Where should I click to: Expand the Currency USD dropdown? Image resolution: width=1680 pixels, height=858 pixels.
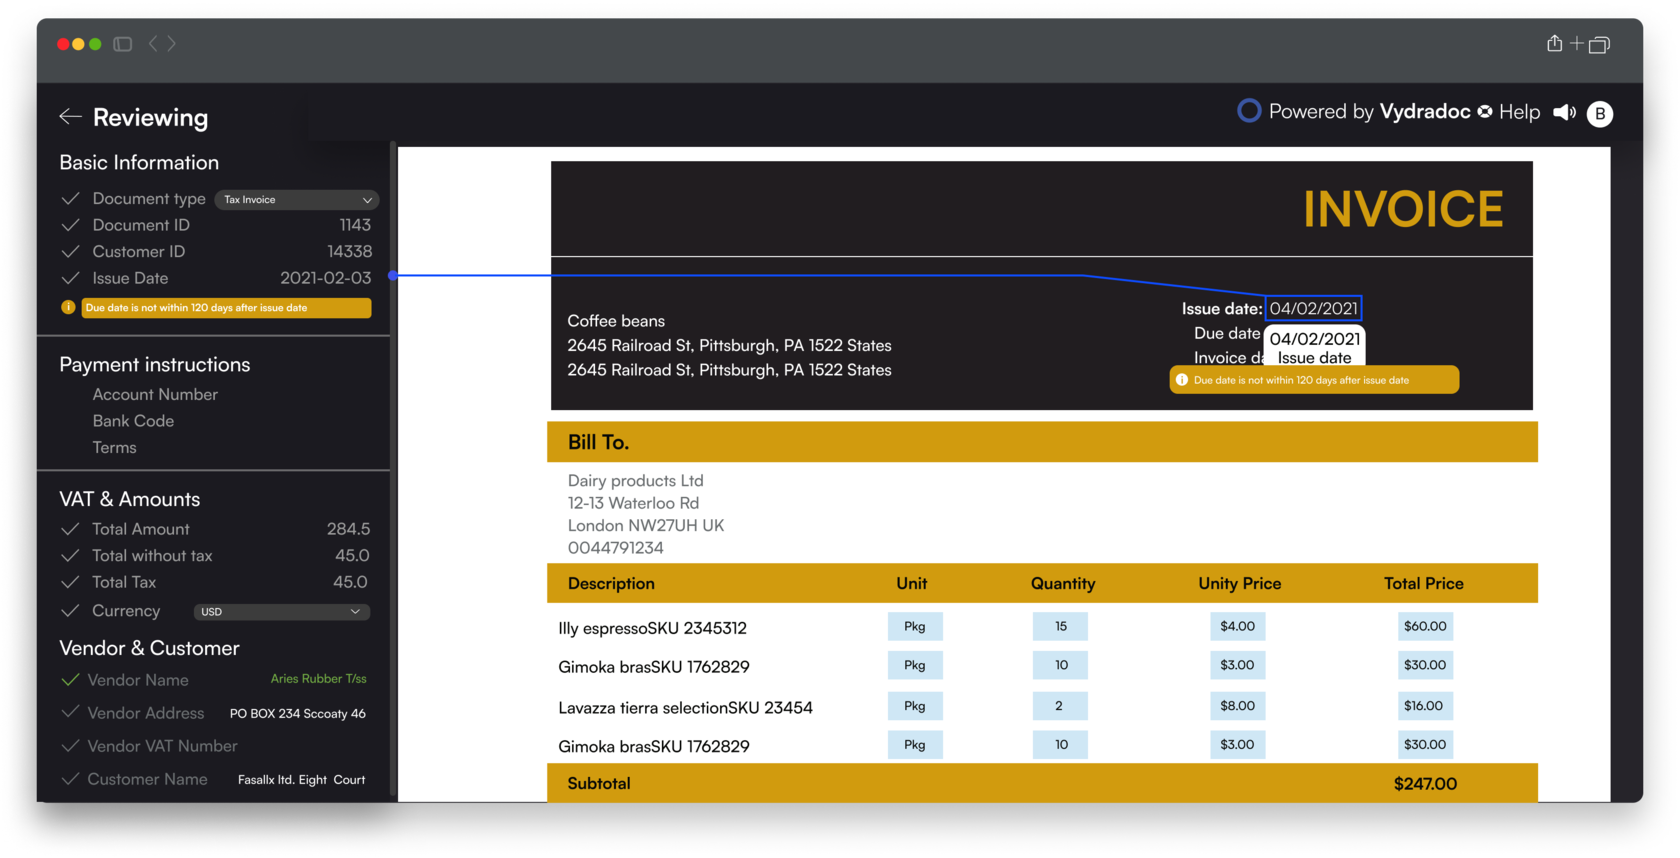280,612
